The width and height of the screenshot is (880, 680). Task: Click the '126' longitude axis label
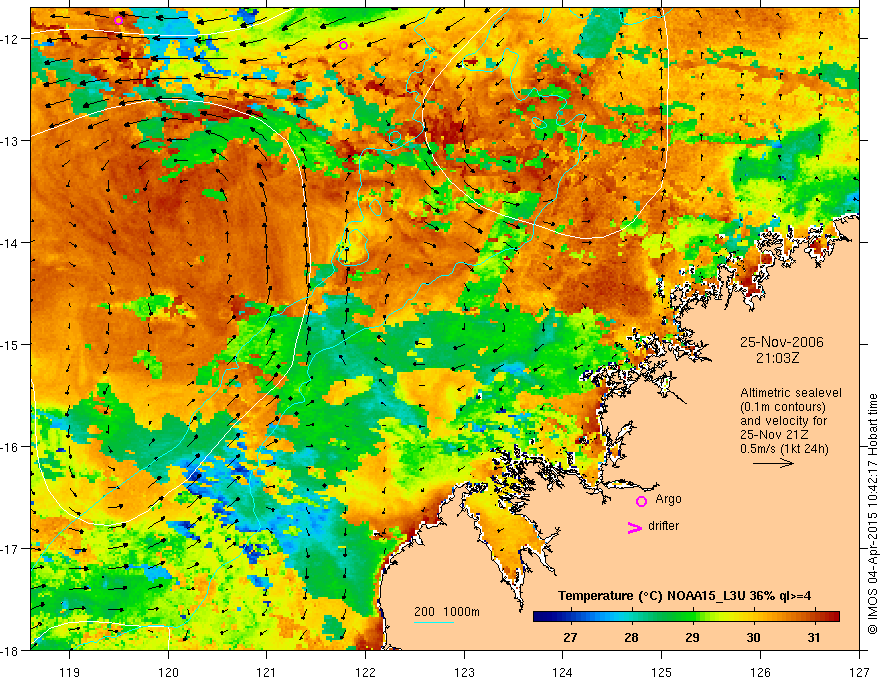[760, 672]
